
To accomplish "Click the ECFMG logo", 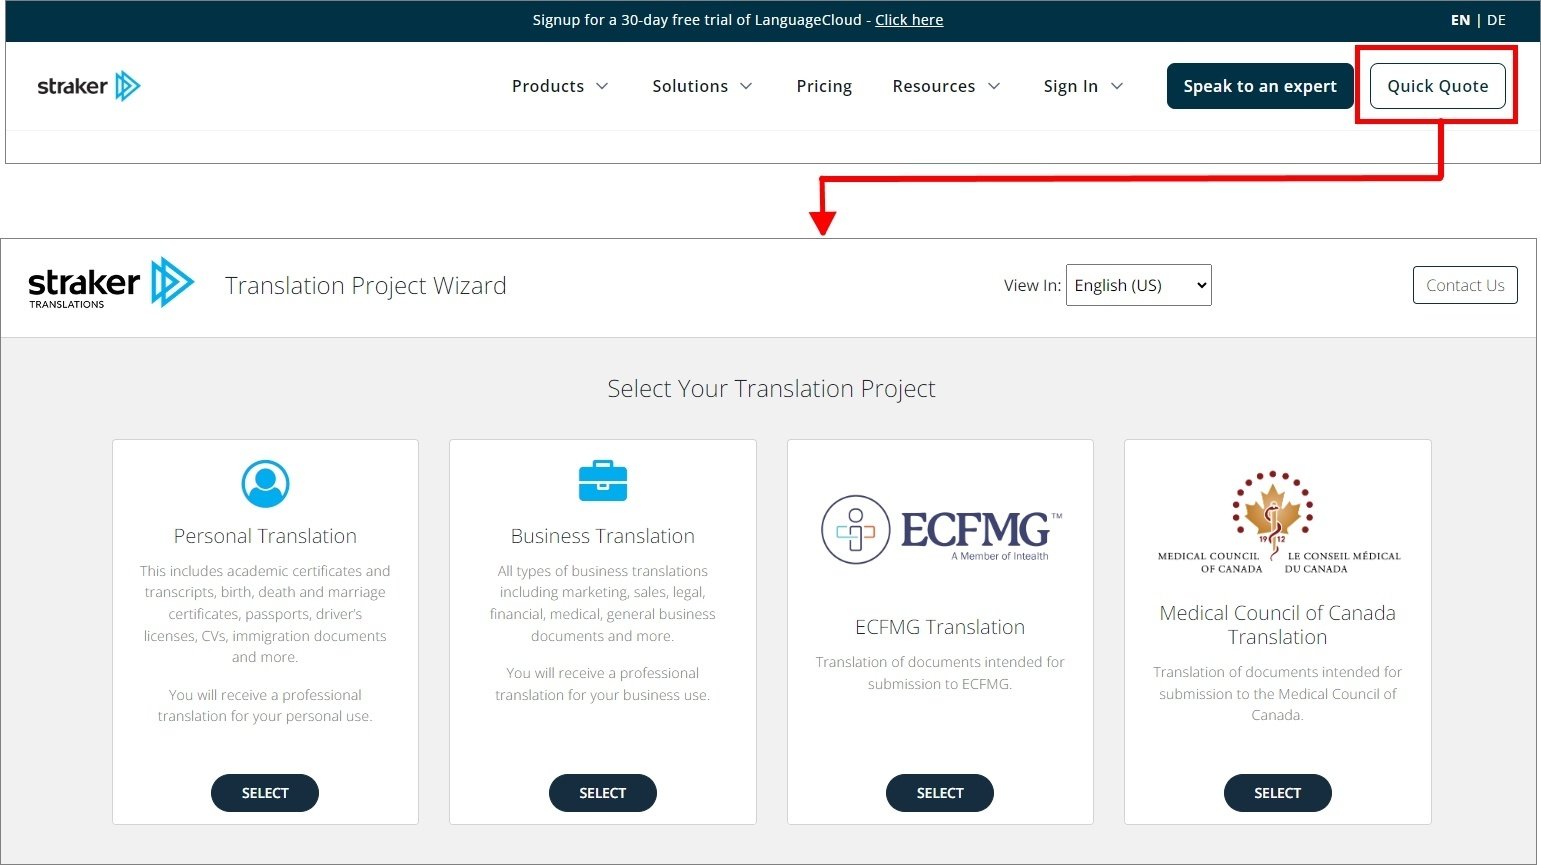I will 938,529.
